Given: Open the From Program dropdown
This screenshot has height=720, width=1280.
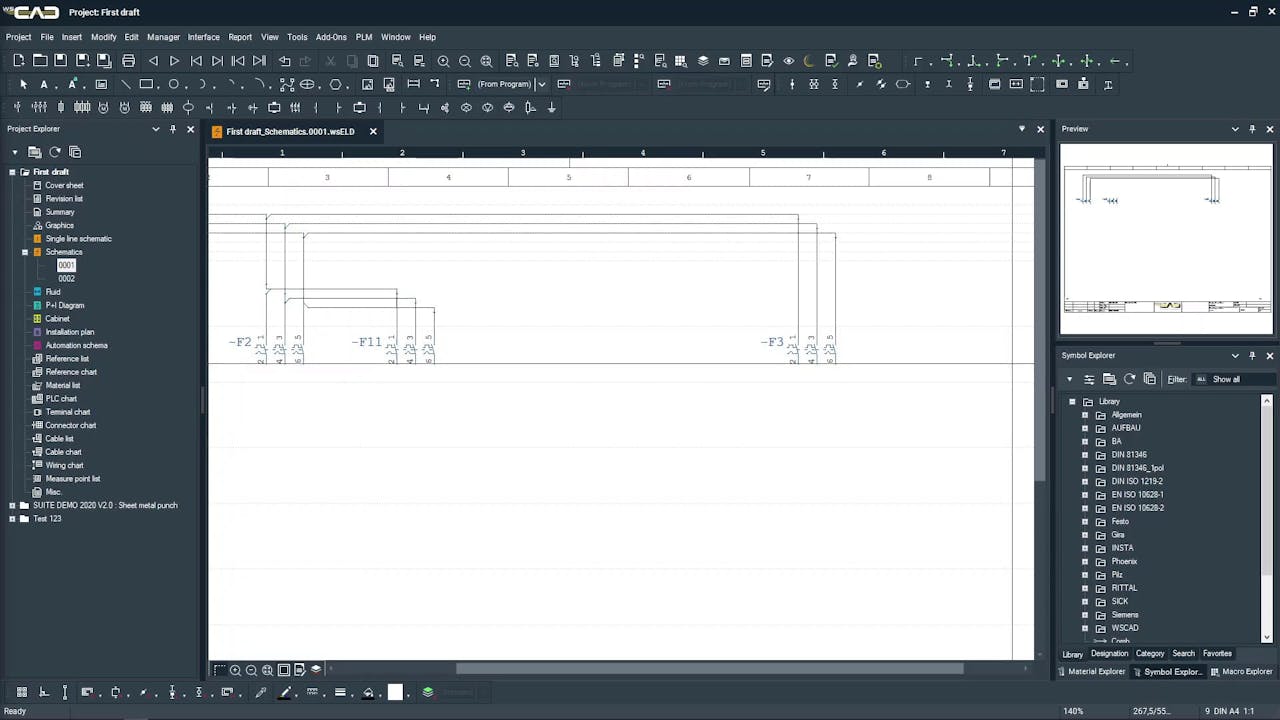Looking at the screenshot, I should [x=541, y=85].
